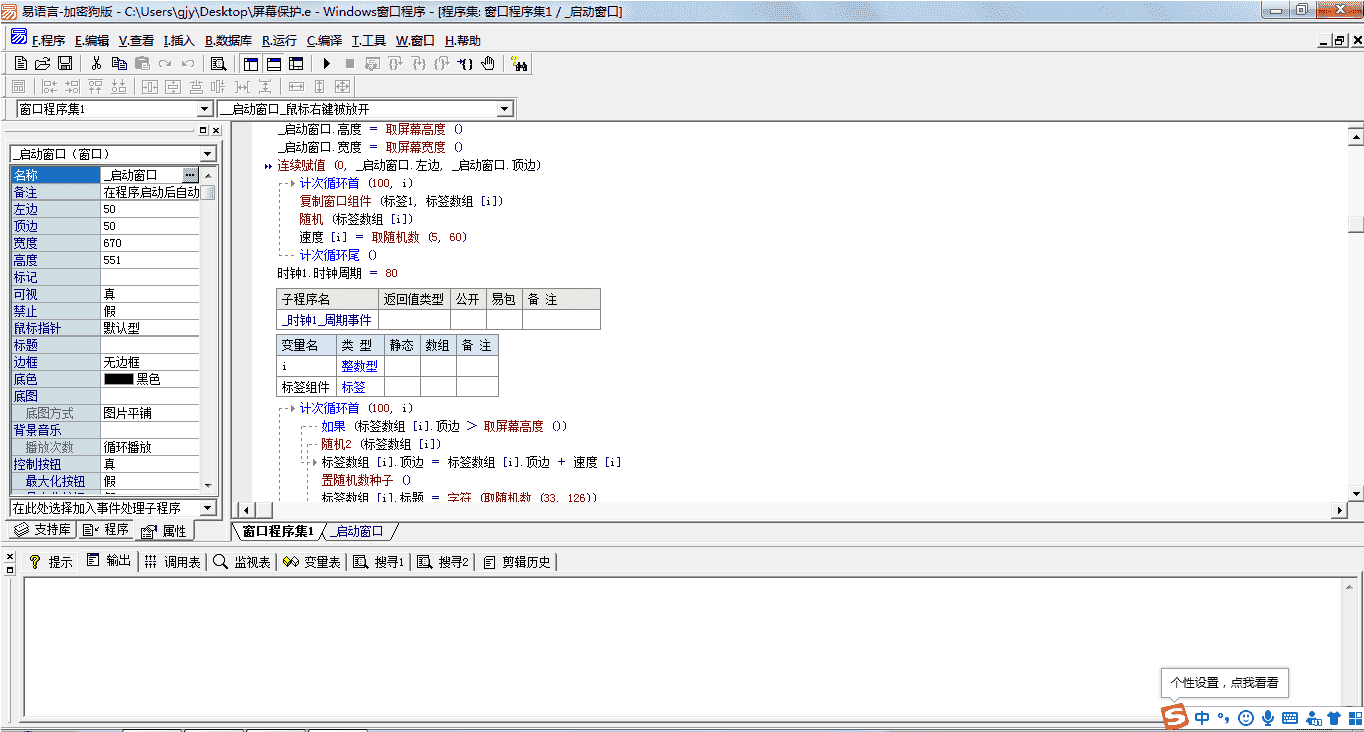
Task: Switch to 支持库 panel tab
Action: pyautogui.click(x=43, y=530)
